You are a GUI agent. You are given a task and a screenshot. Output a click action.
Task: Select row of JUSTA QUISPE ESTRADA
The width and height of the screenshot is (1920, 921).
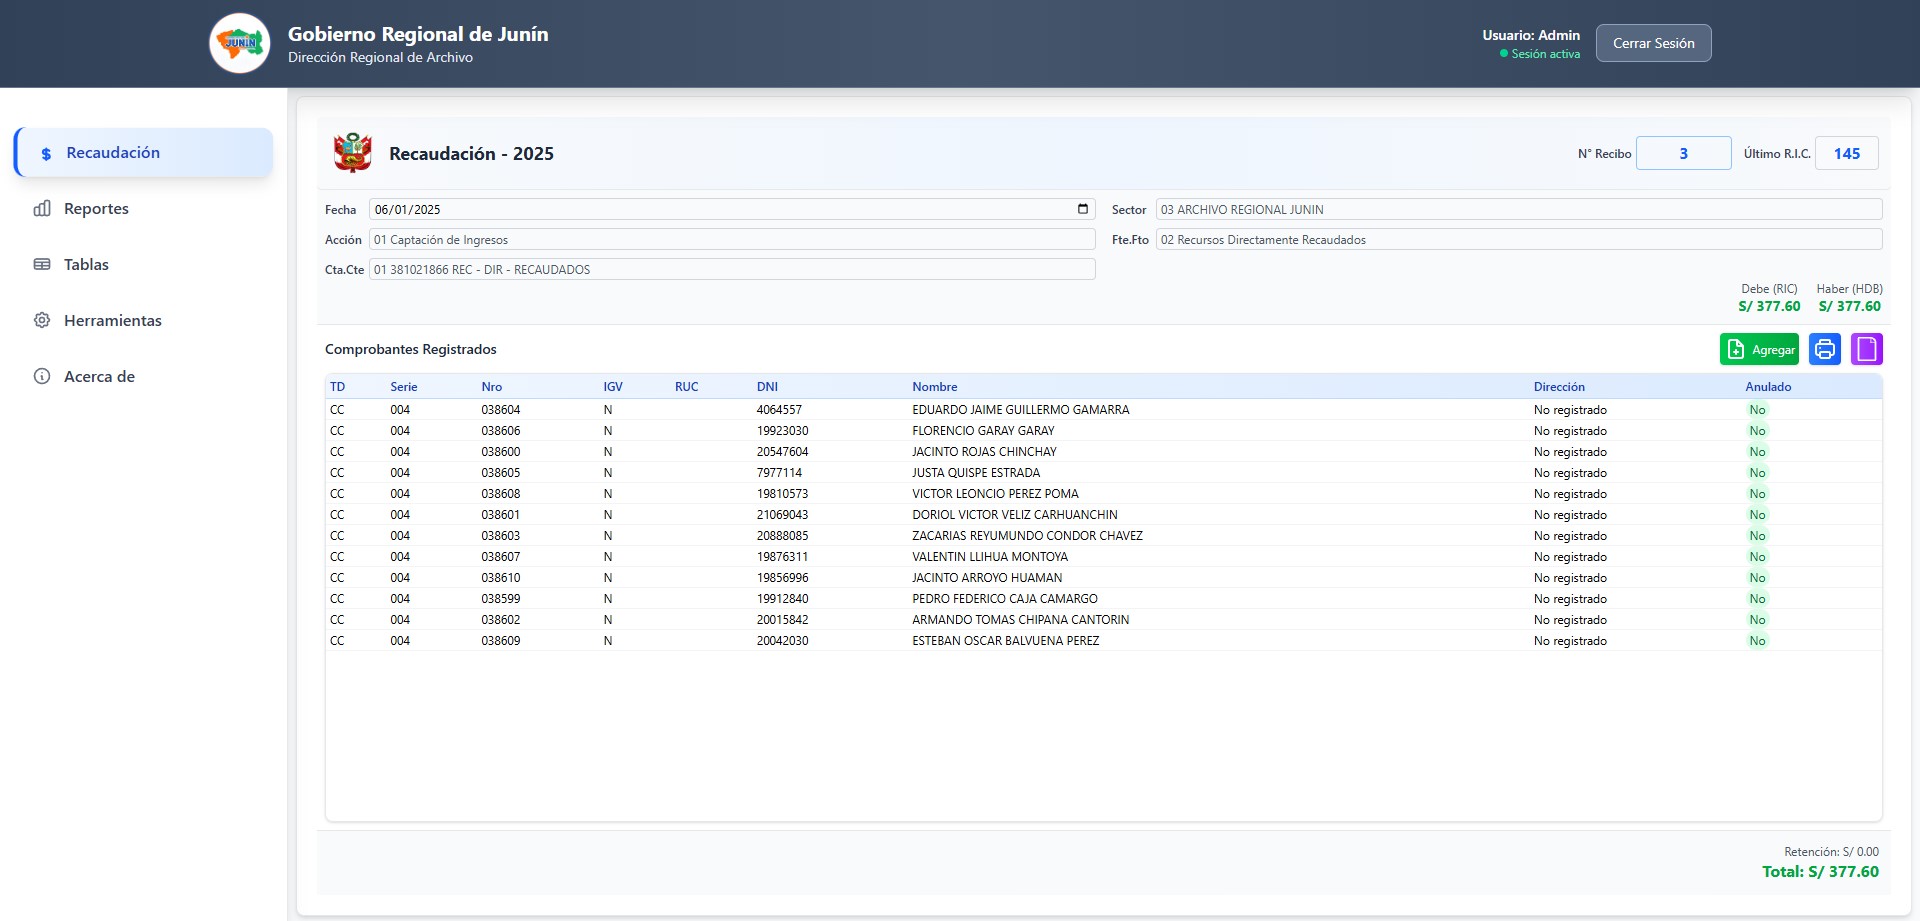click(x=1103, y=473)
